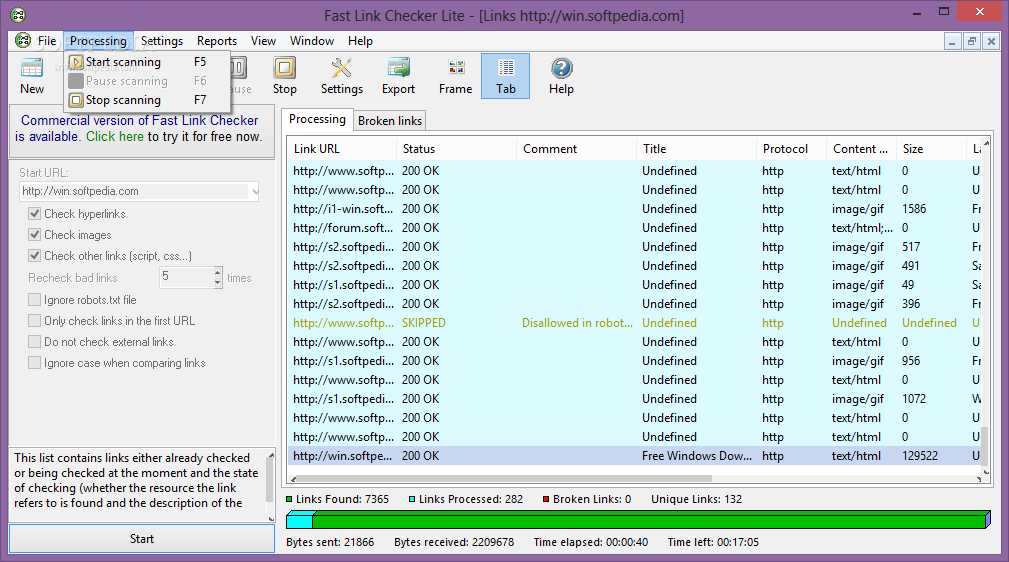
Task: Click the 129522 size cell
Action: click(x=920, y=456)
